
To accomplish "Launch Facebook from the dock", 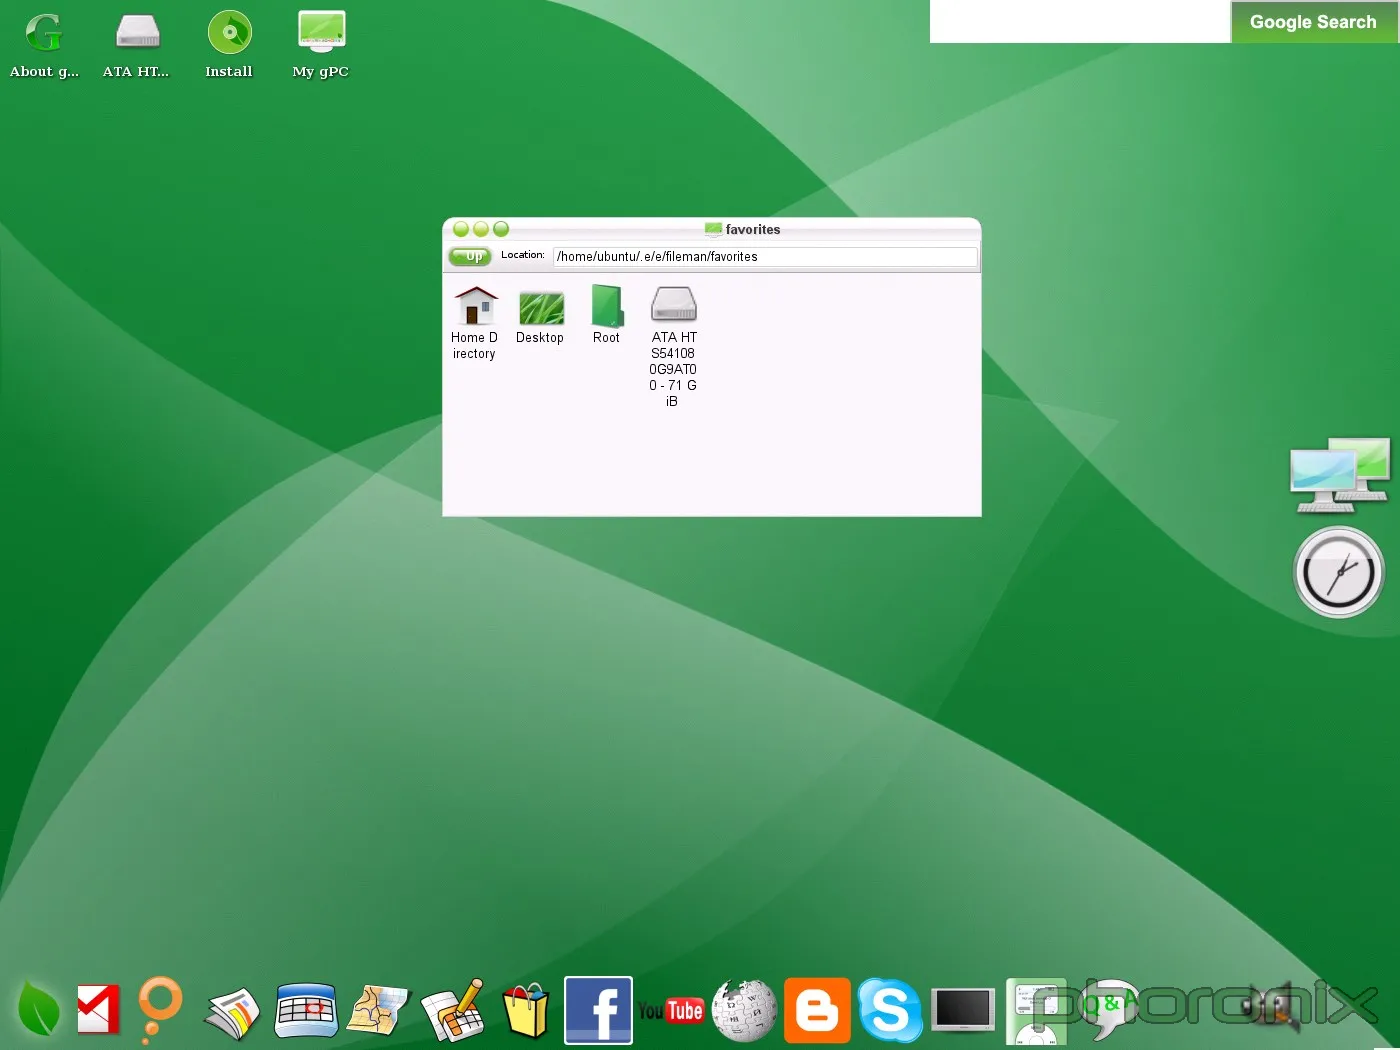I will click(x=598, y=1010).
